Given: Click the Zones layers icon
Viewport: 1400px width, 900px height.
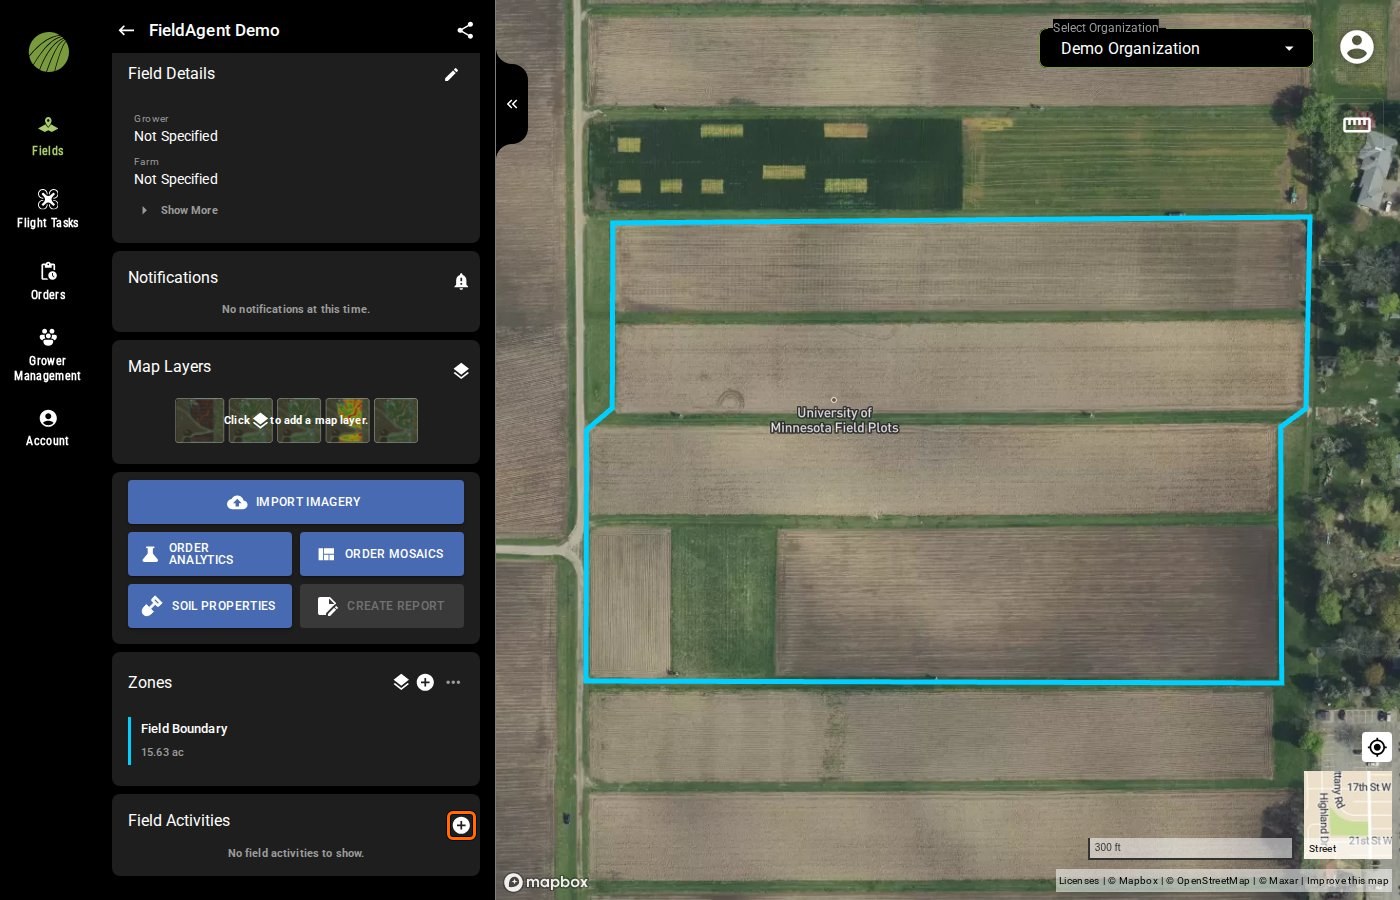Looking at the screenshot, I should [x=401, y=682].
